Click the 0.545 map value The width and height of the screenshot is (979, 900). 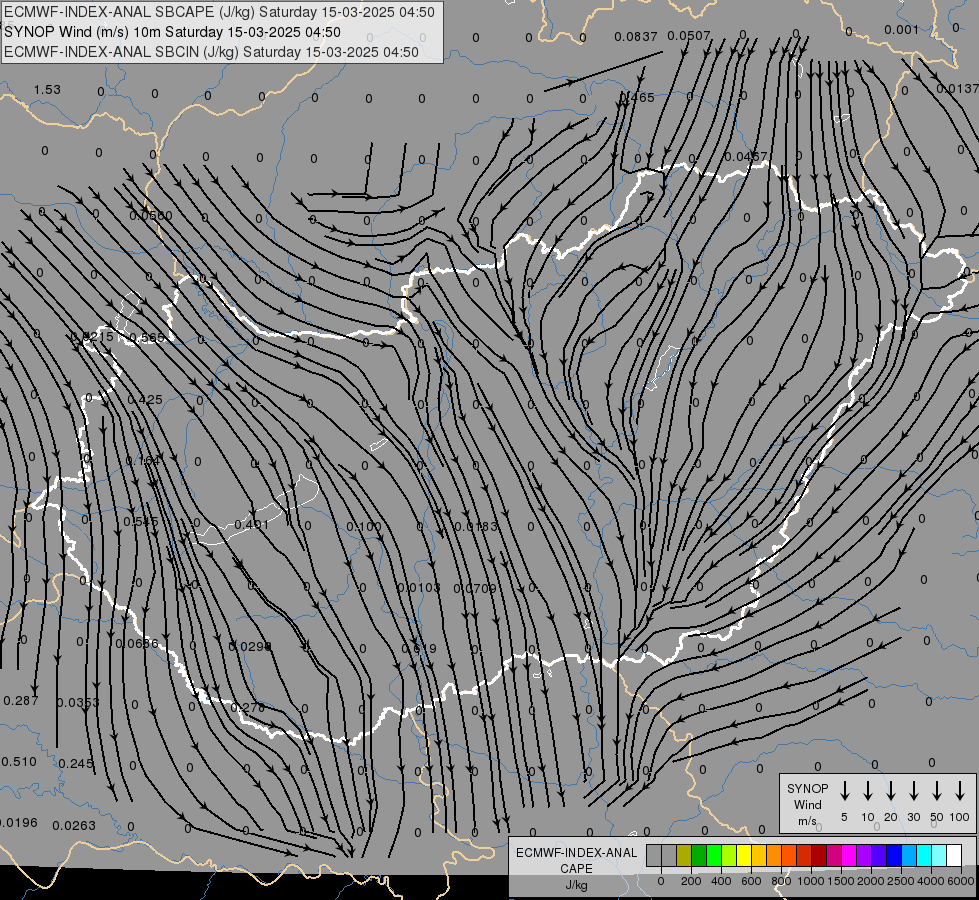pos(140,522)
